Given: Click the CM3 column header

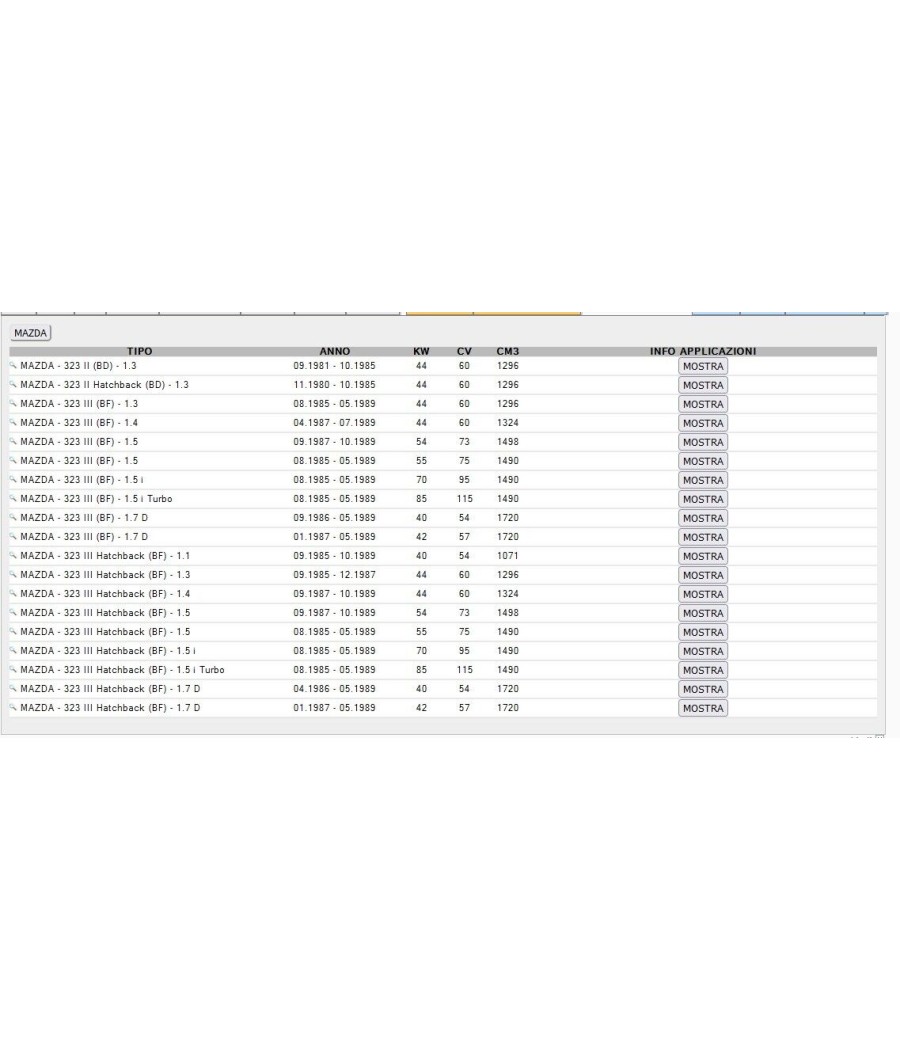Looking at the screenshot, I should (x=508, y=351).
